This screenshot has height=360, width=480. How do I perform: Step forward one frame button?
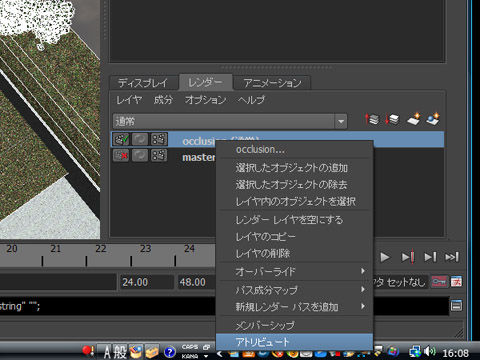click(430, 257)
